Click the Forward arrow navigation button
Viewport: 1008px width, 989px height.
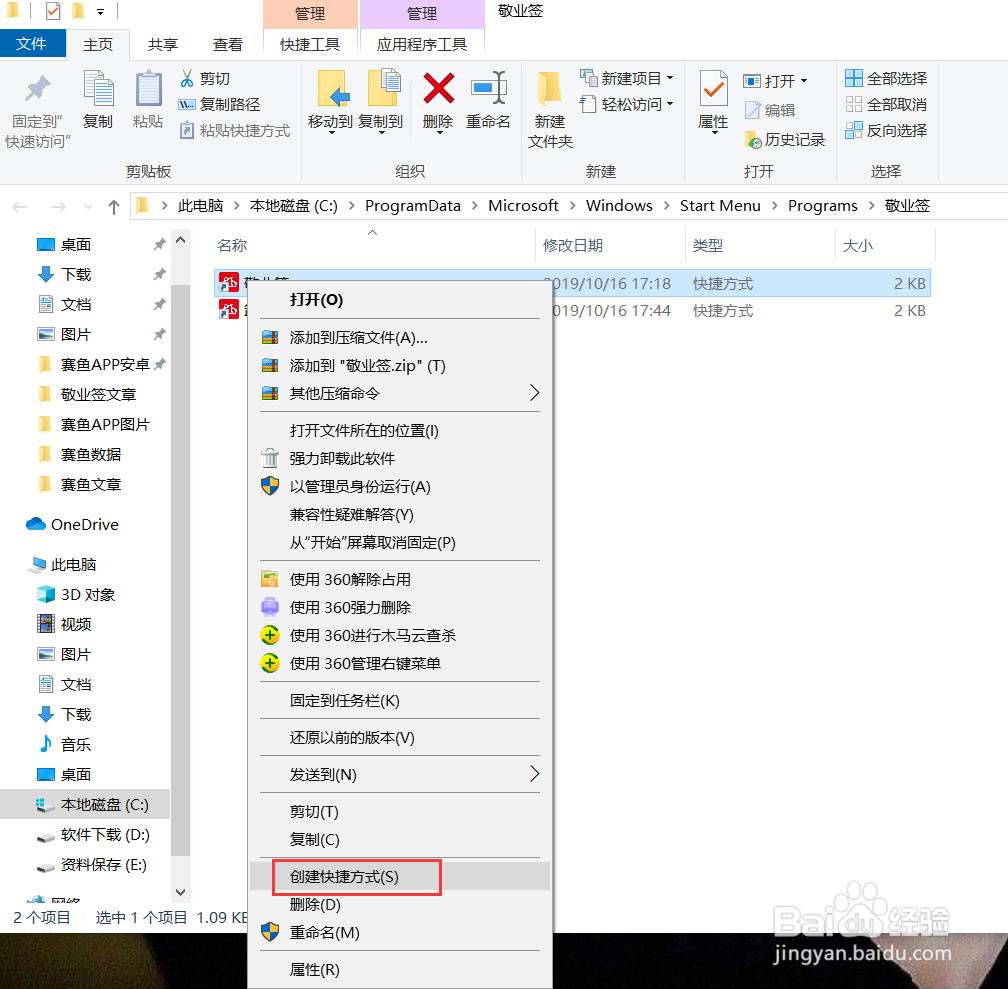(x=58, y=206)
